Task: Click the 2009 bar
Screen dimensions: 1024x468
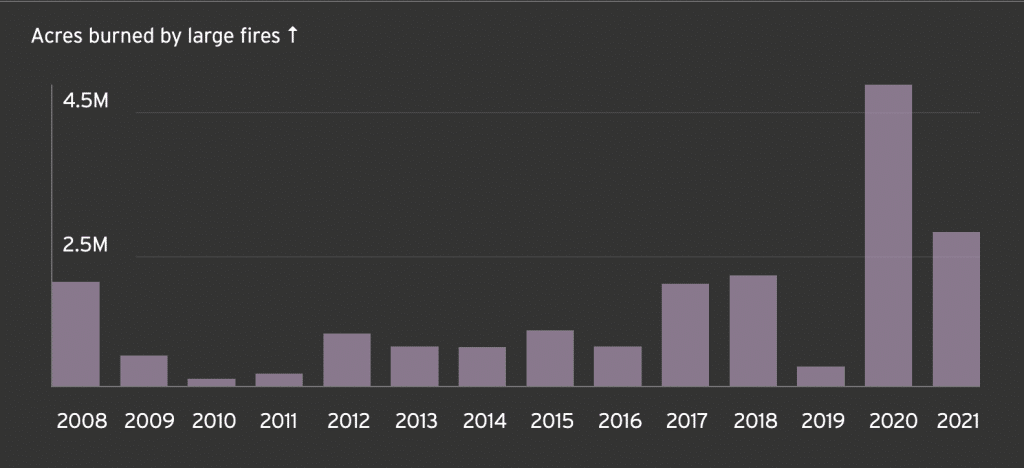Action: tap(144, 371)
